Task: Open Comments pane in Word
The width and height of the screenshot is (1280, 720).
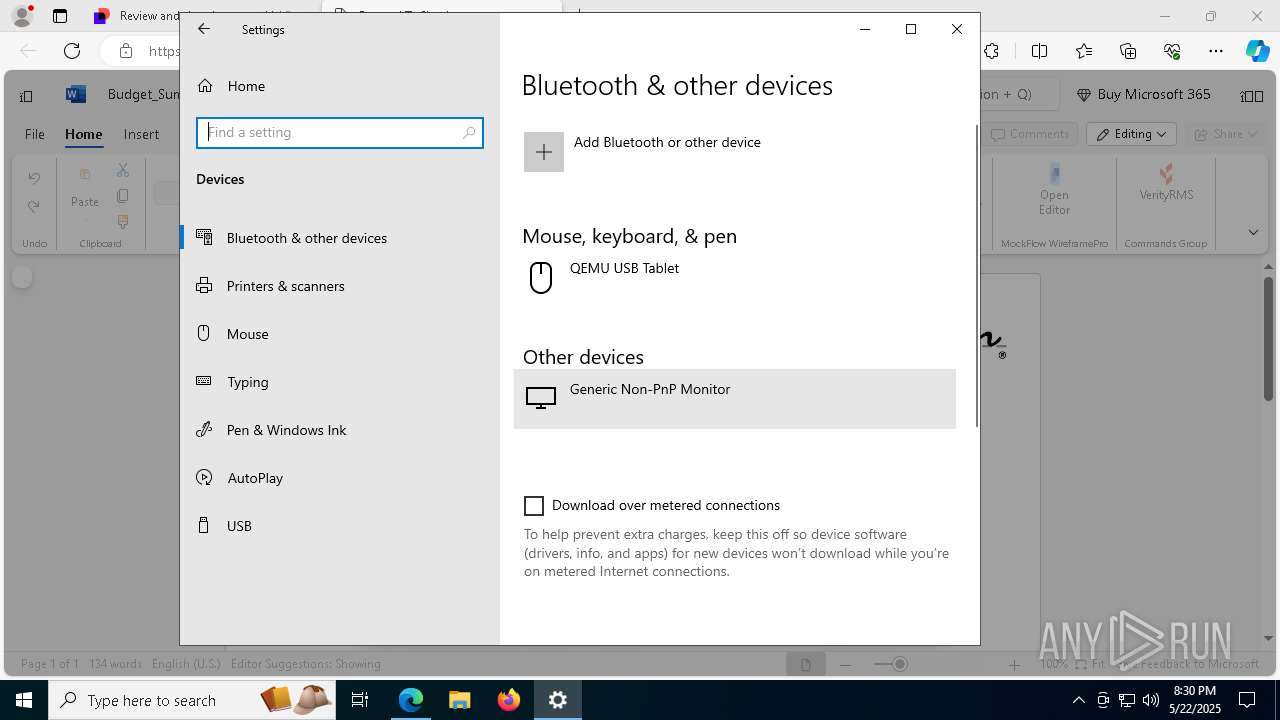Action: click(1030, 134)
